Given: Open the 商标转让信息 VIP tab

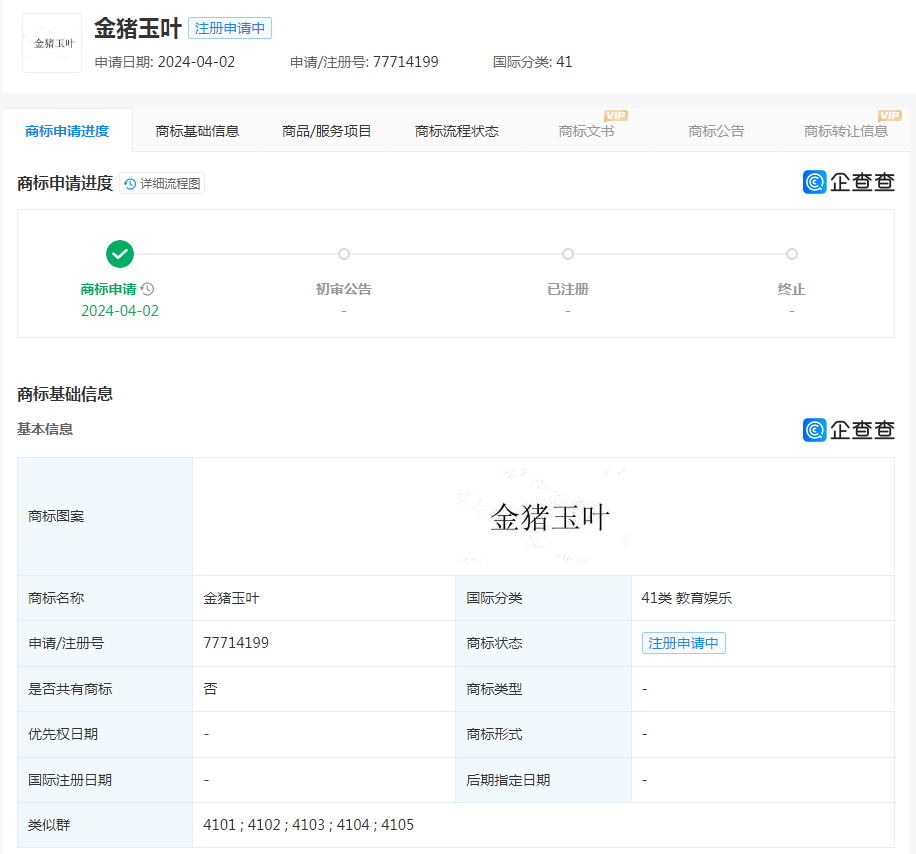Looking at the screenshot, I should [846, 131].
